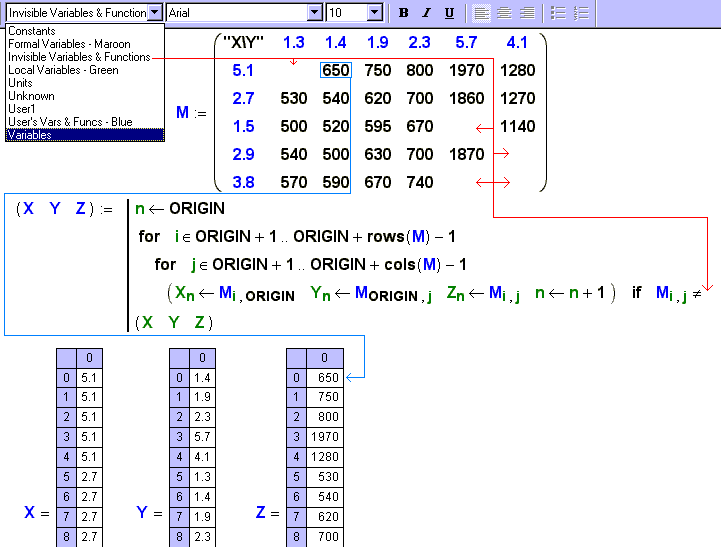Click the Arial font name field

[237, 13]
